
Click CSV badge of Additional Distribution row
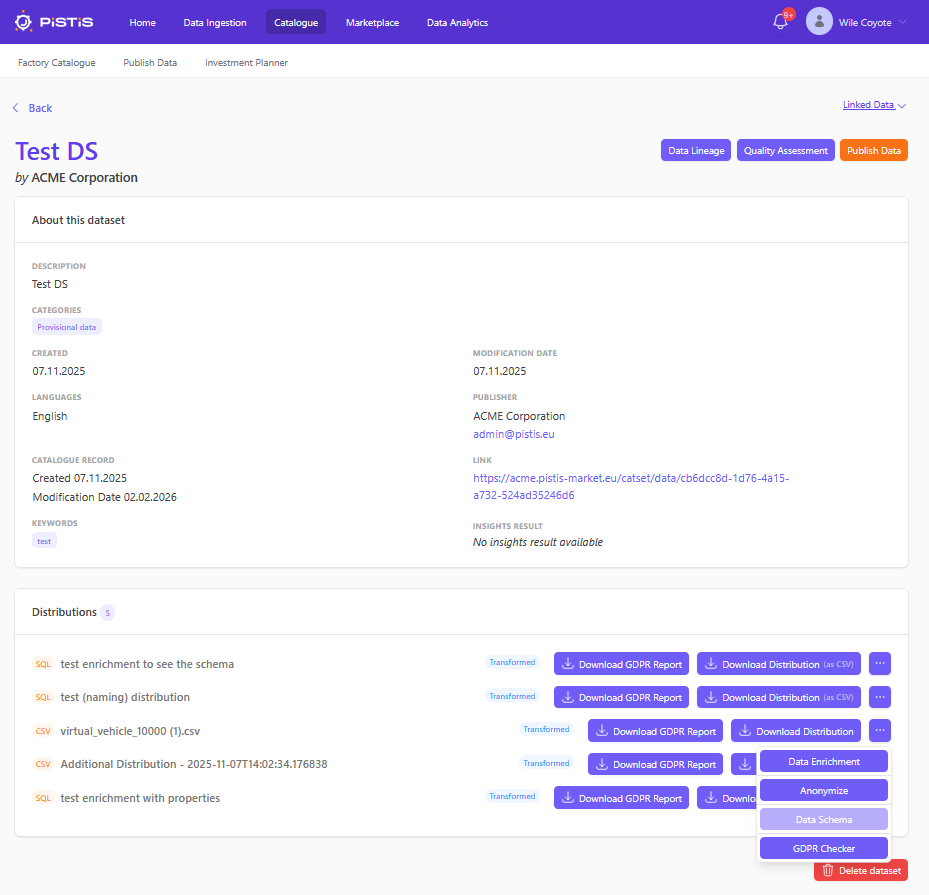click(43, 764)
